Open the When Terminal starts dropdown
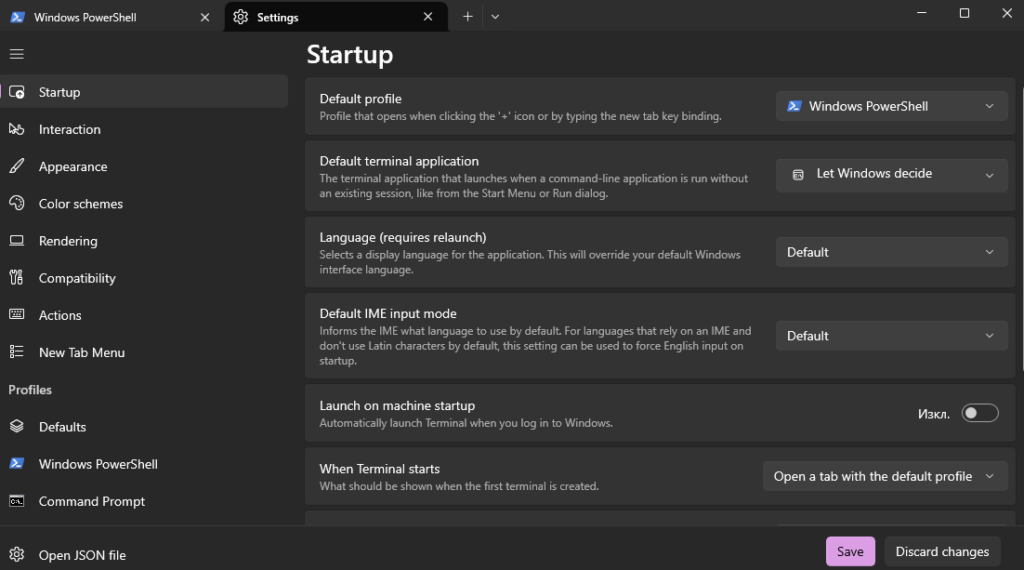The image size is (1024, 570). [x=884, y=477]
